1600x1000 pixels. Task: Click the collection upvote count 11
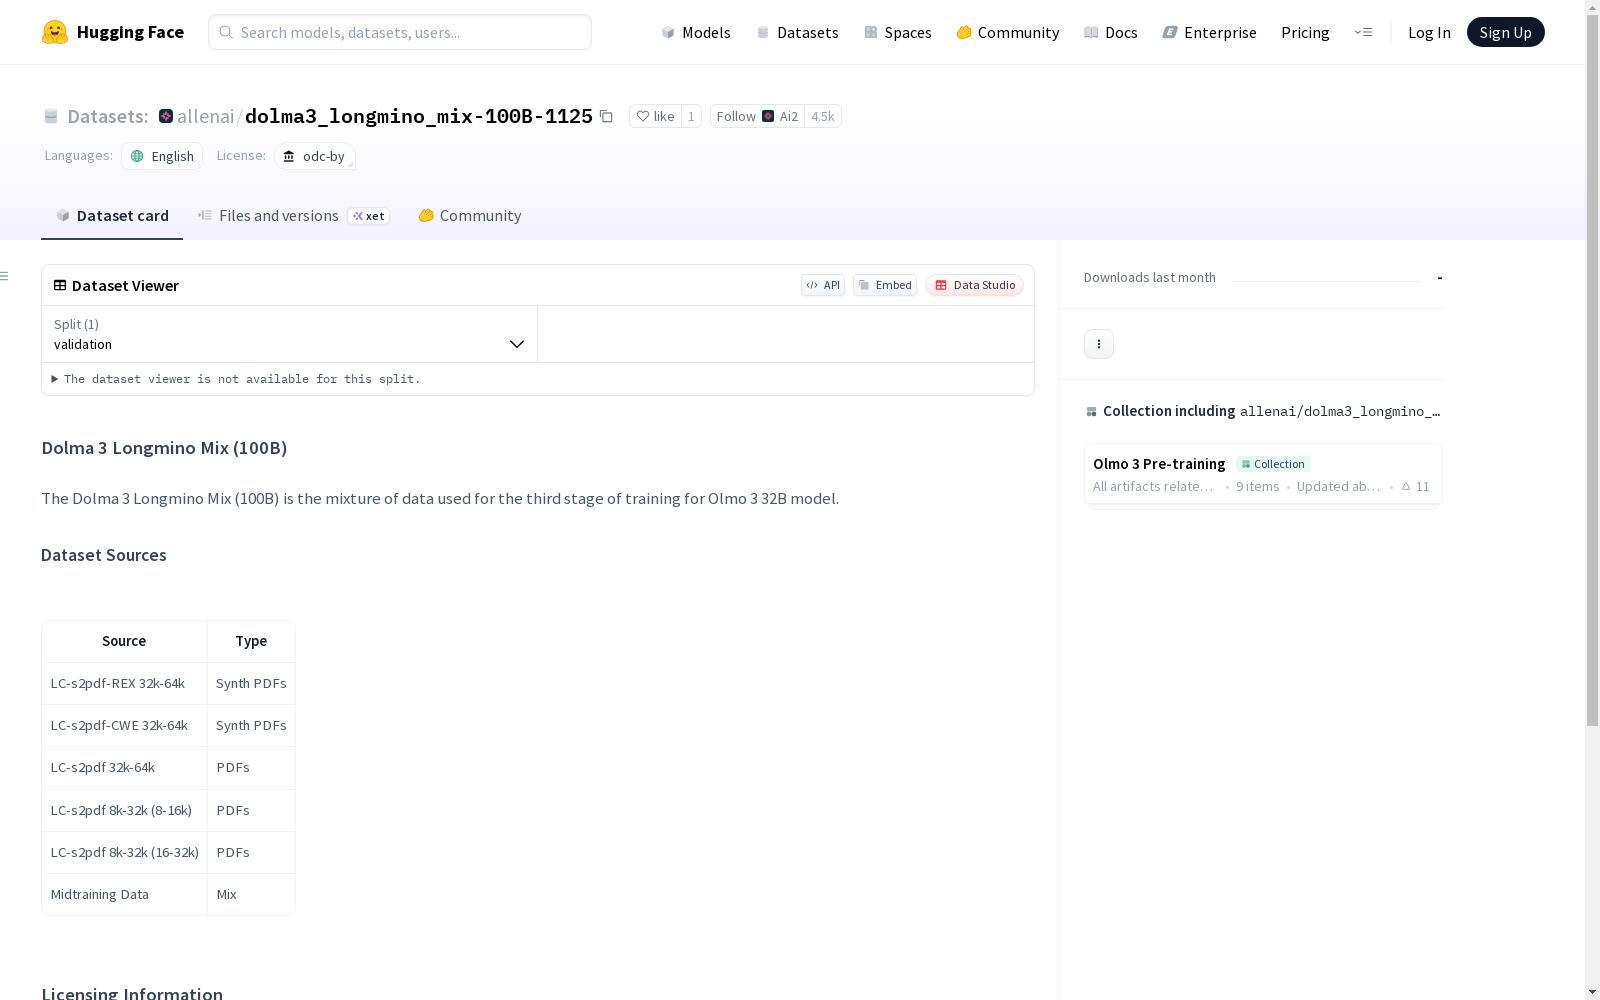pos(1415,487)
